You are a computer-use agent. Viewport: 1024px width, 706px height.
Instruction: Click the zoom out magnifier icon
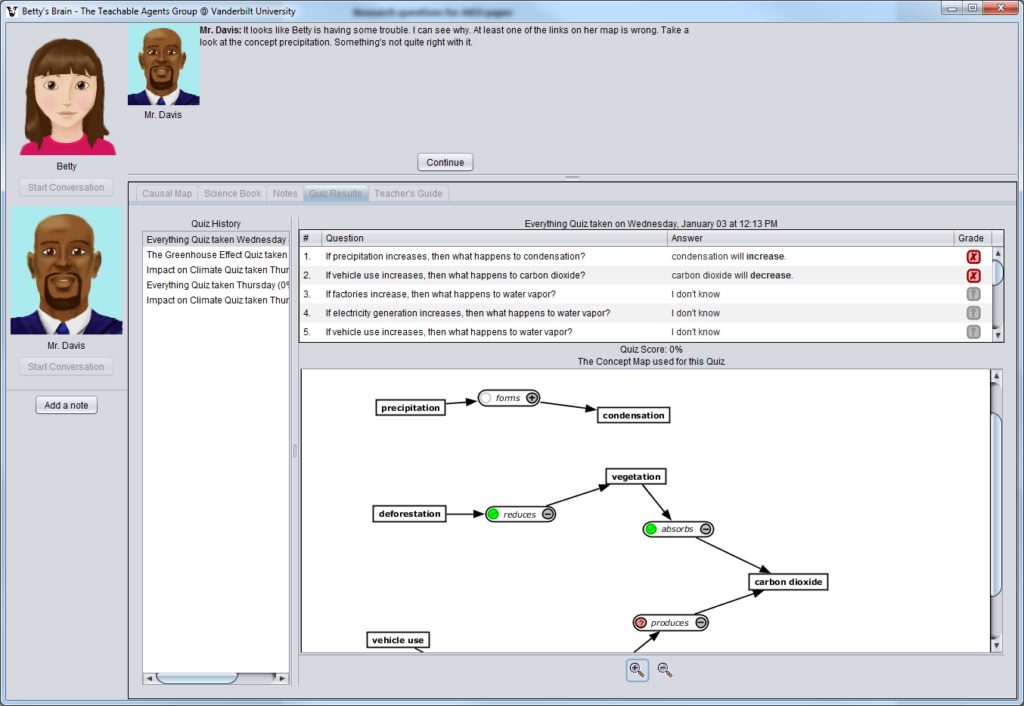(x=664, y=670)
